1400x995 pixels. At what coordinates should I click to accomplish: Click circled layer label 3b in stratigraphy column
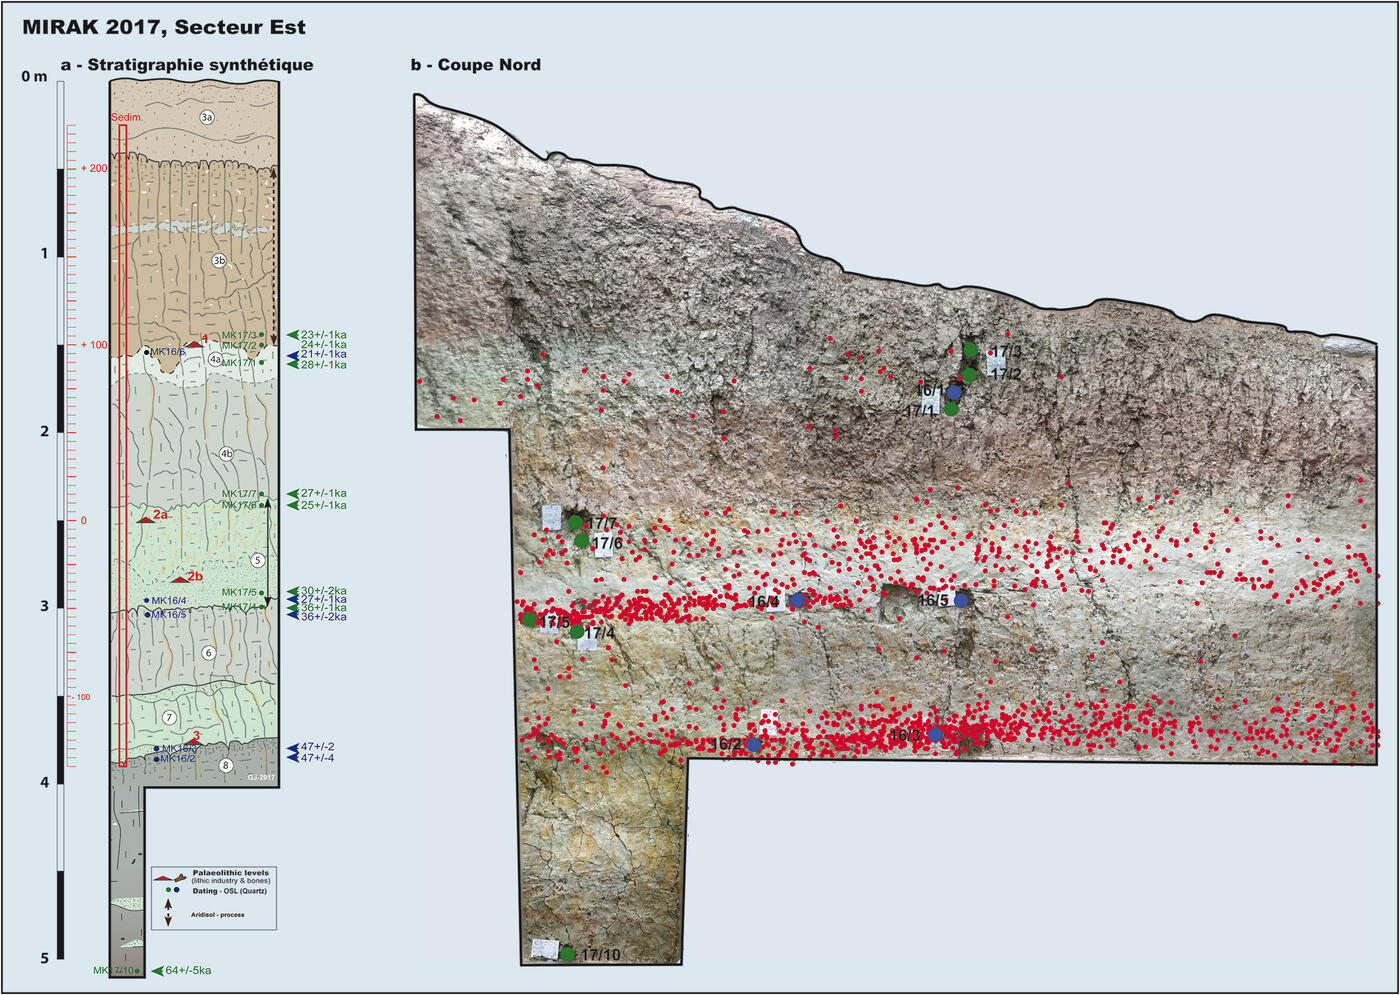[x=219, y=261]
